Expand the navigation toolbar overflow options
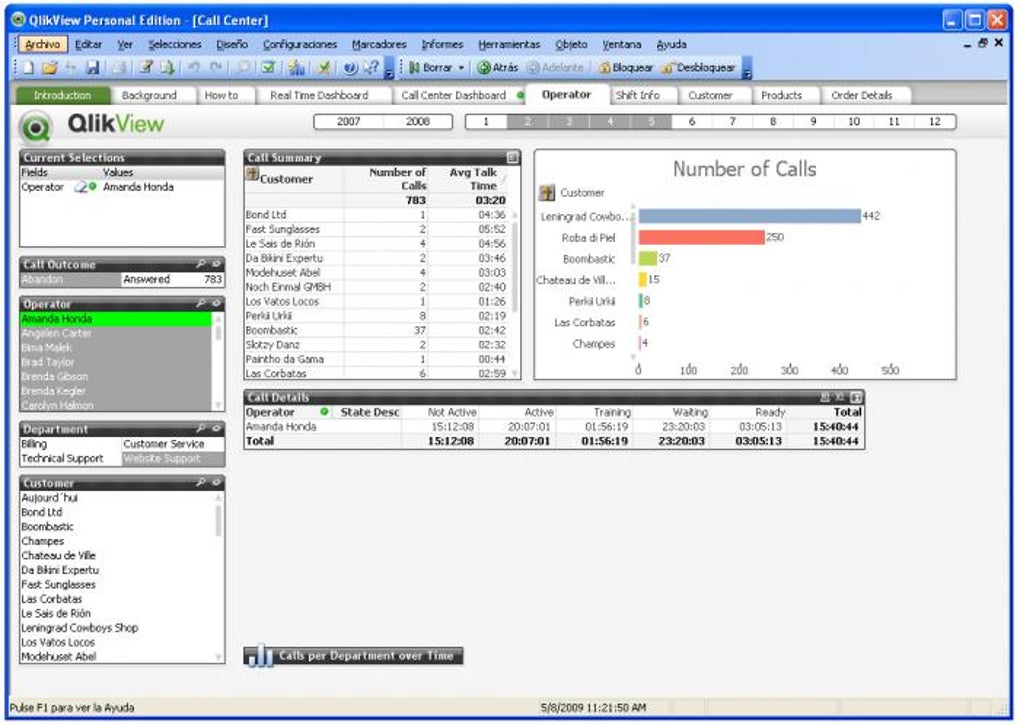Image resolution: width=1020 pixels, height=724 pixels. click(x=747, y=68)
